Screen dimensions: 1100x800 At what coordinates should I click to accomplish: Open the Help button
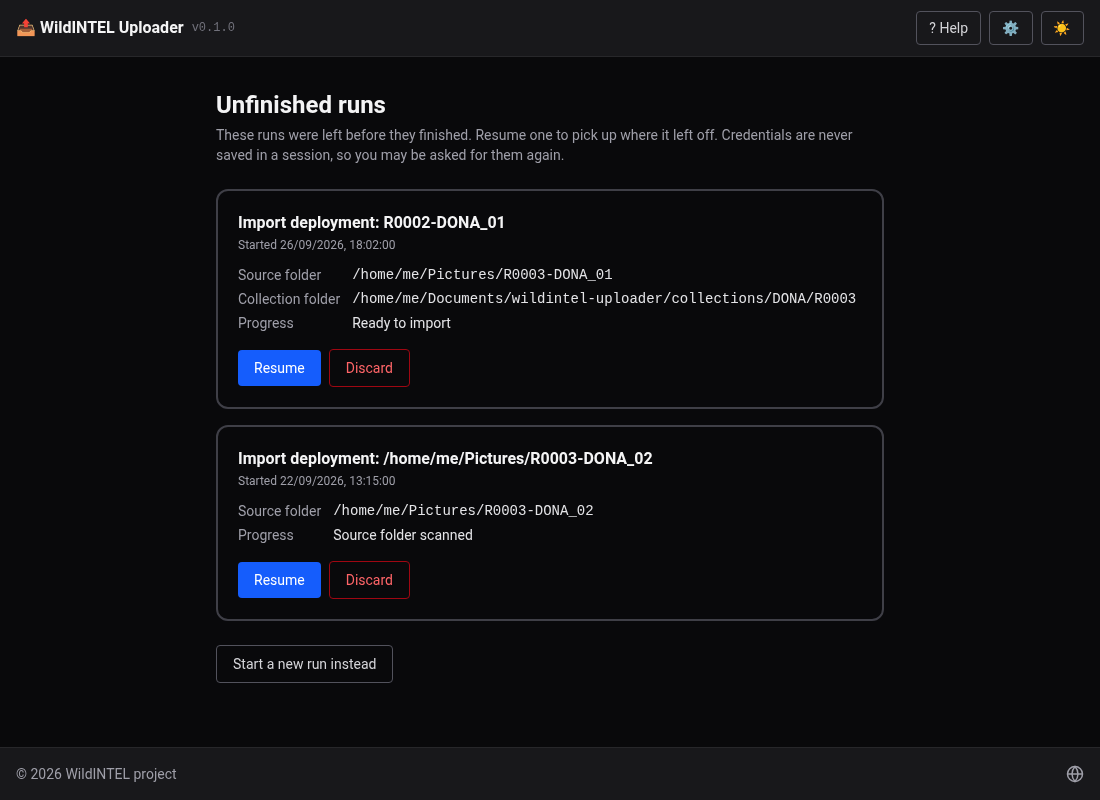[x=948, y=28]
